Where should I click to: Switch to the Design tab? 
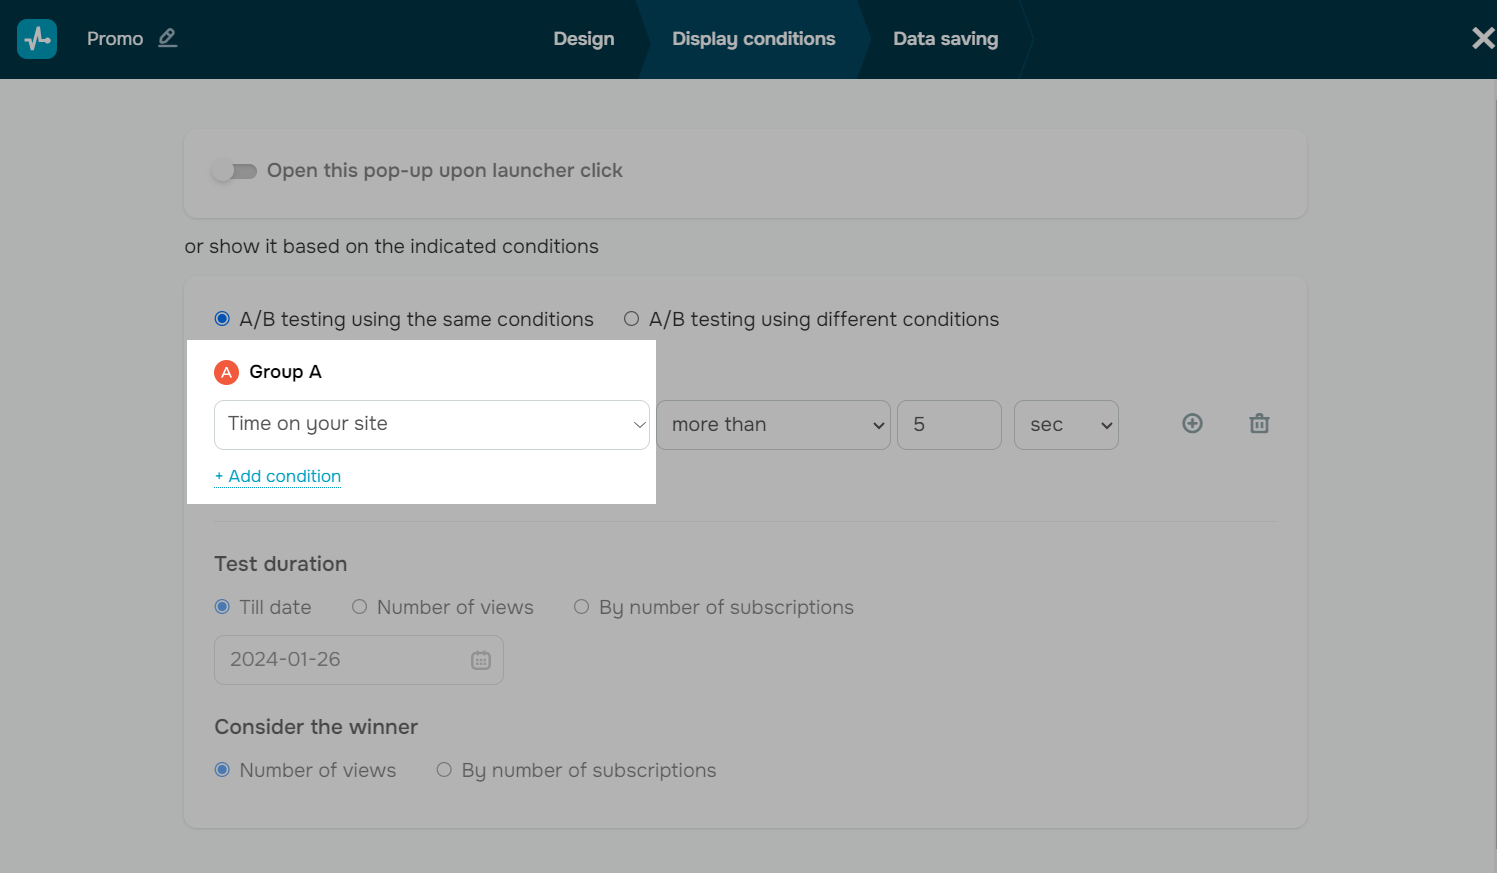[584, 38]
